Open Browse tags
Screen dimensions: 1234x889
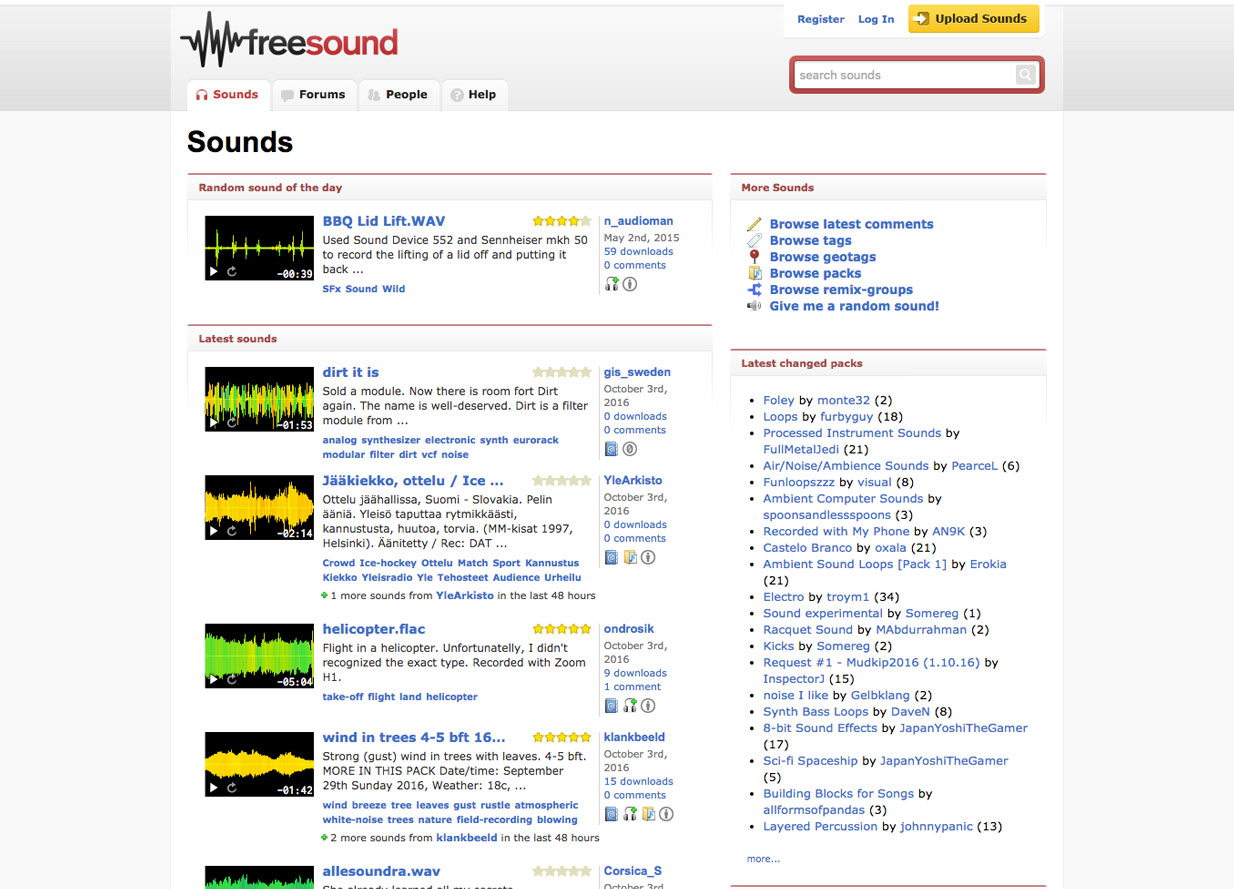[810, 241]
